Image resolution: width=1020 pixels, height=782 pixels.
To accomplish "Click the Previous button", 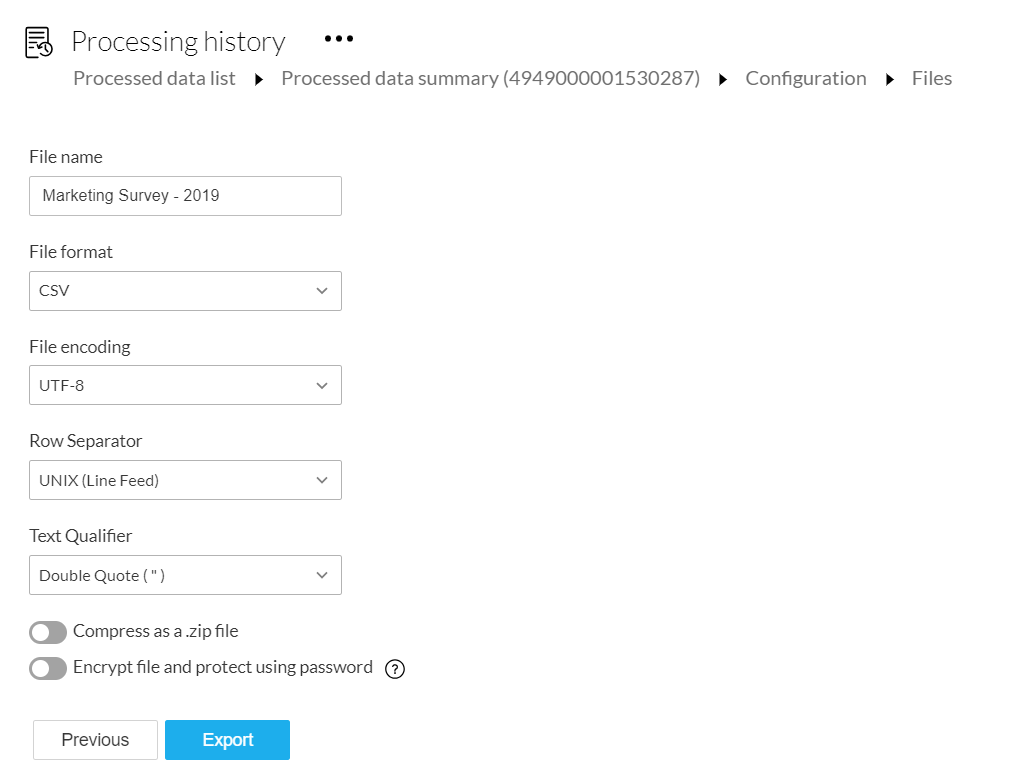I will [x=95, y=740].
